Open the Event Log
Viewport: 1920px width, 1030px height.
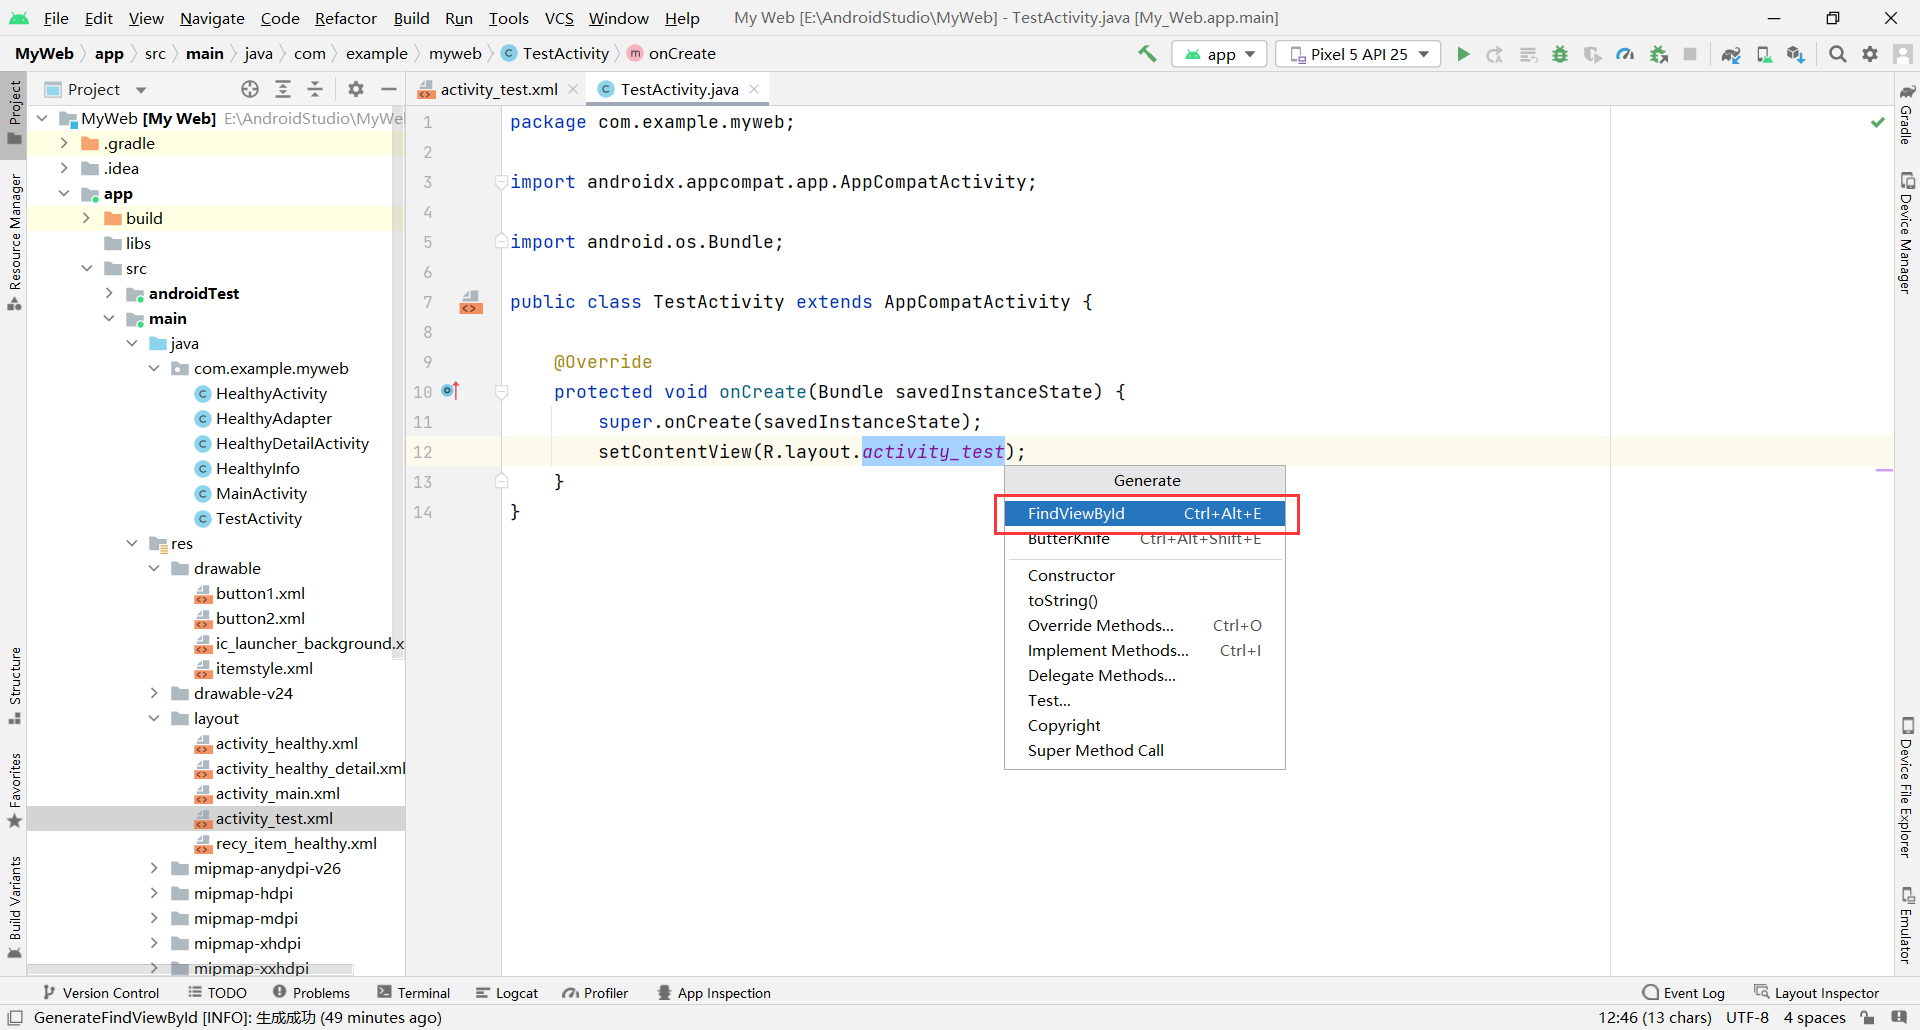pyautogui.click(x=1683, y=993)
